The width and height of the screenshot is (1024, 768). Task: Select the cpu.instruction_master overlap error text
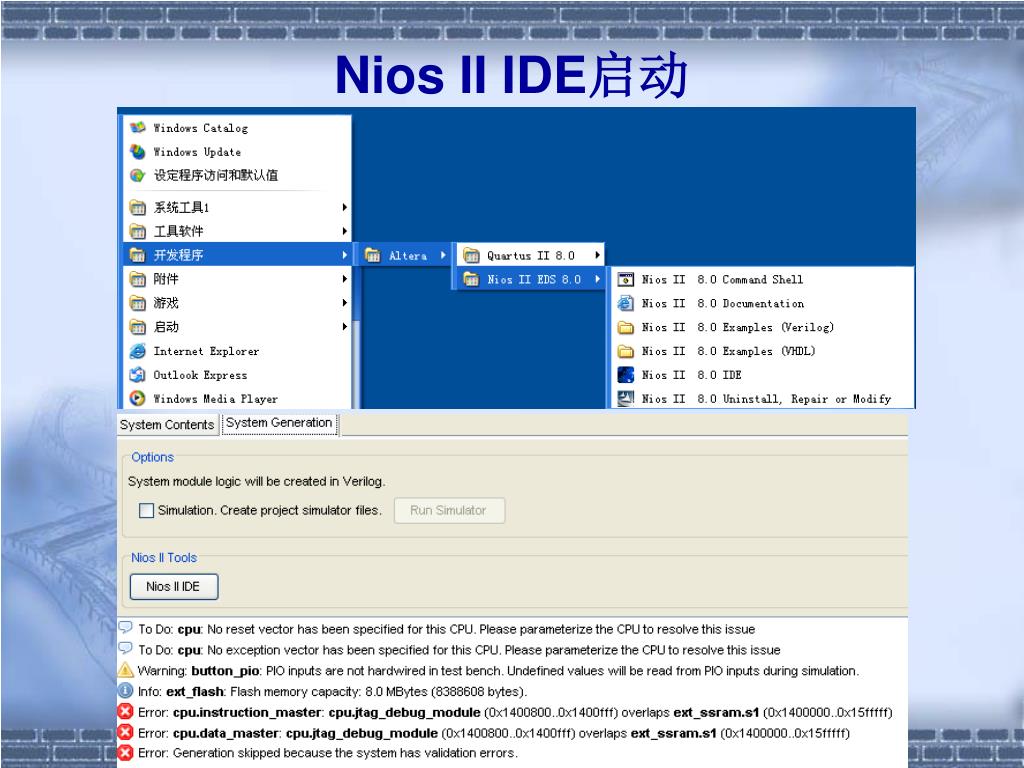[x=515, y=712]
